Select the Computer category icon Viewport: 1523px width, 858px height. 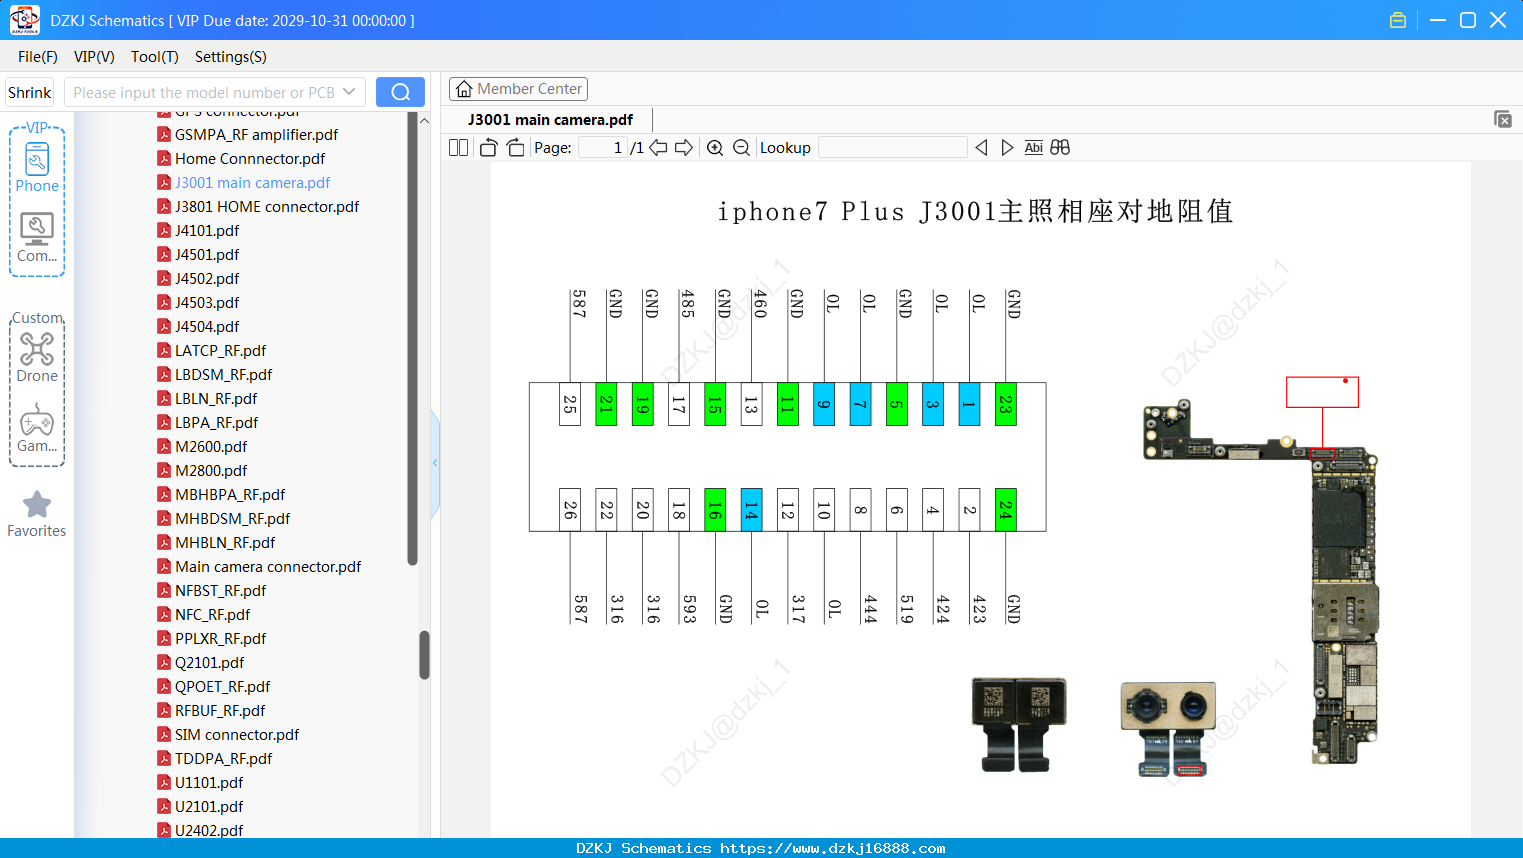coord(37,237)
